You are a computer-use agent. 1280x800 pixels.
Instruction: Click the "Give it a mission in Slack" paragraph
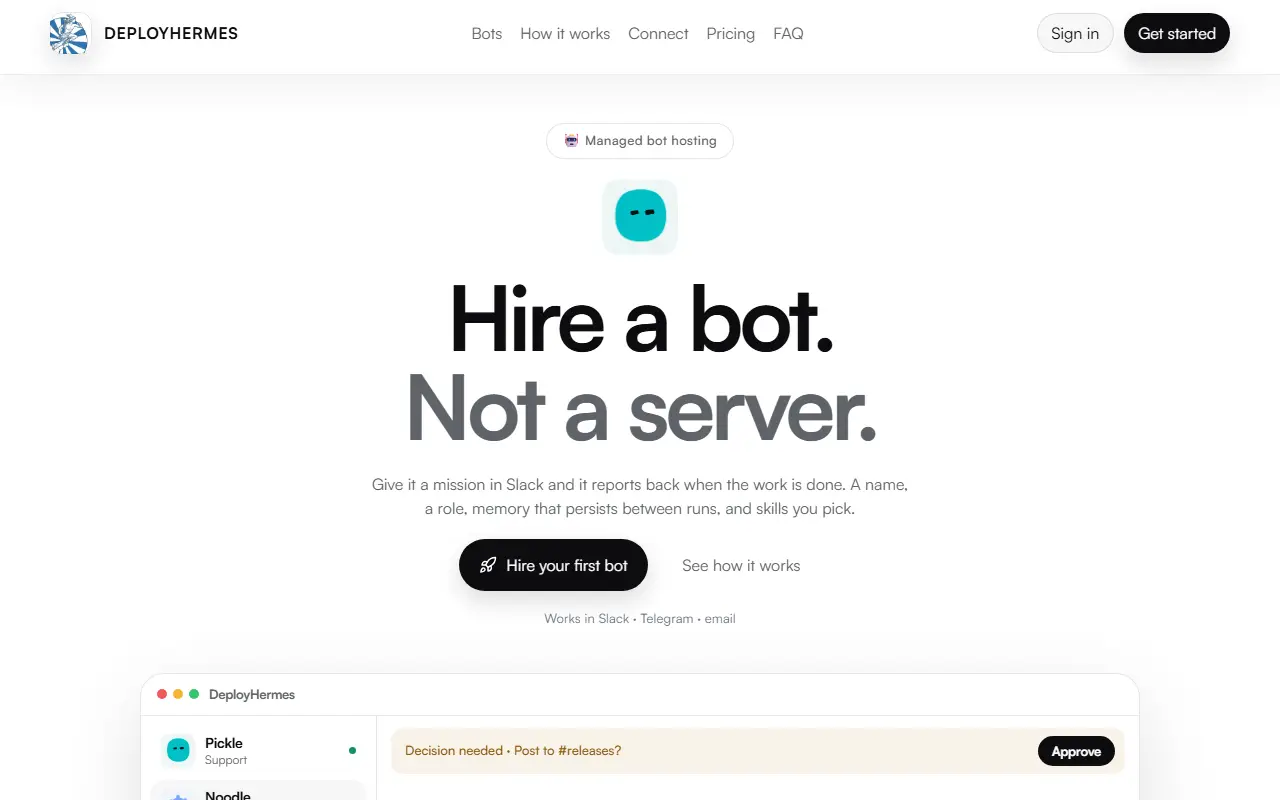(640, 497)
